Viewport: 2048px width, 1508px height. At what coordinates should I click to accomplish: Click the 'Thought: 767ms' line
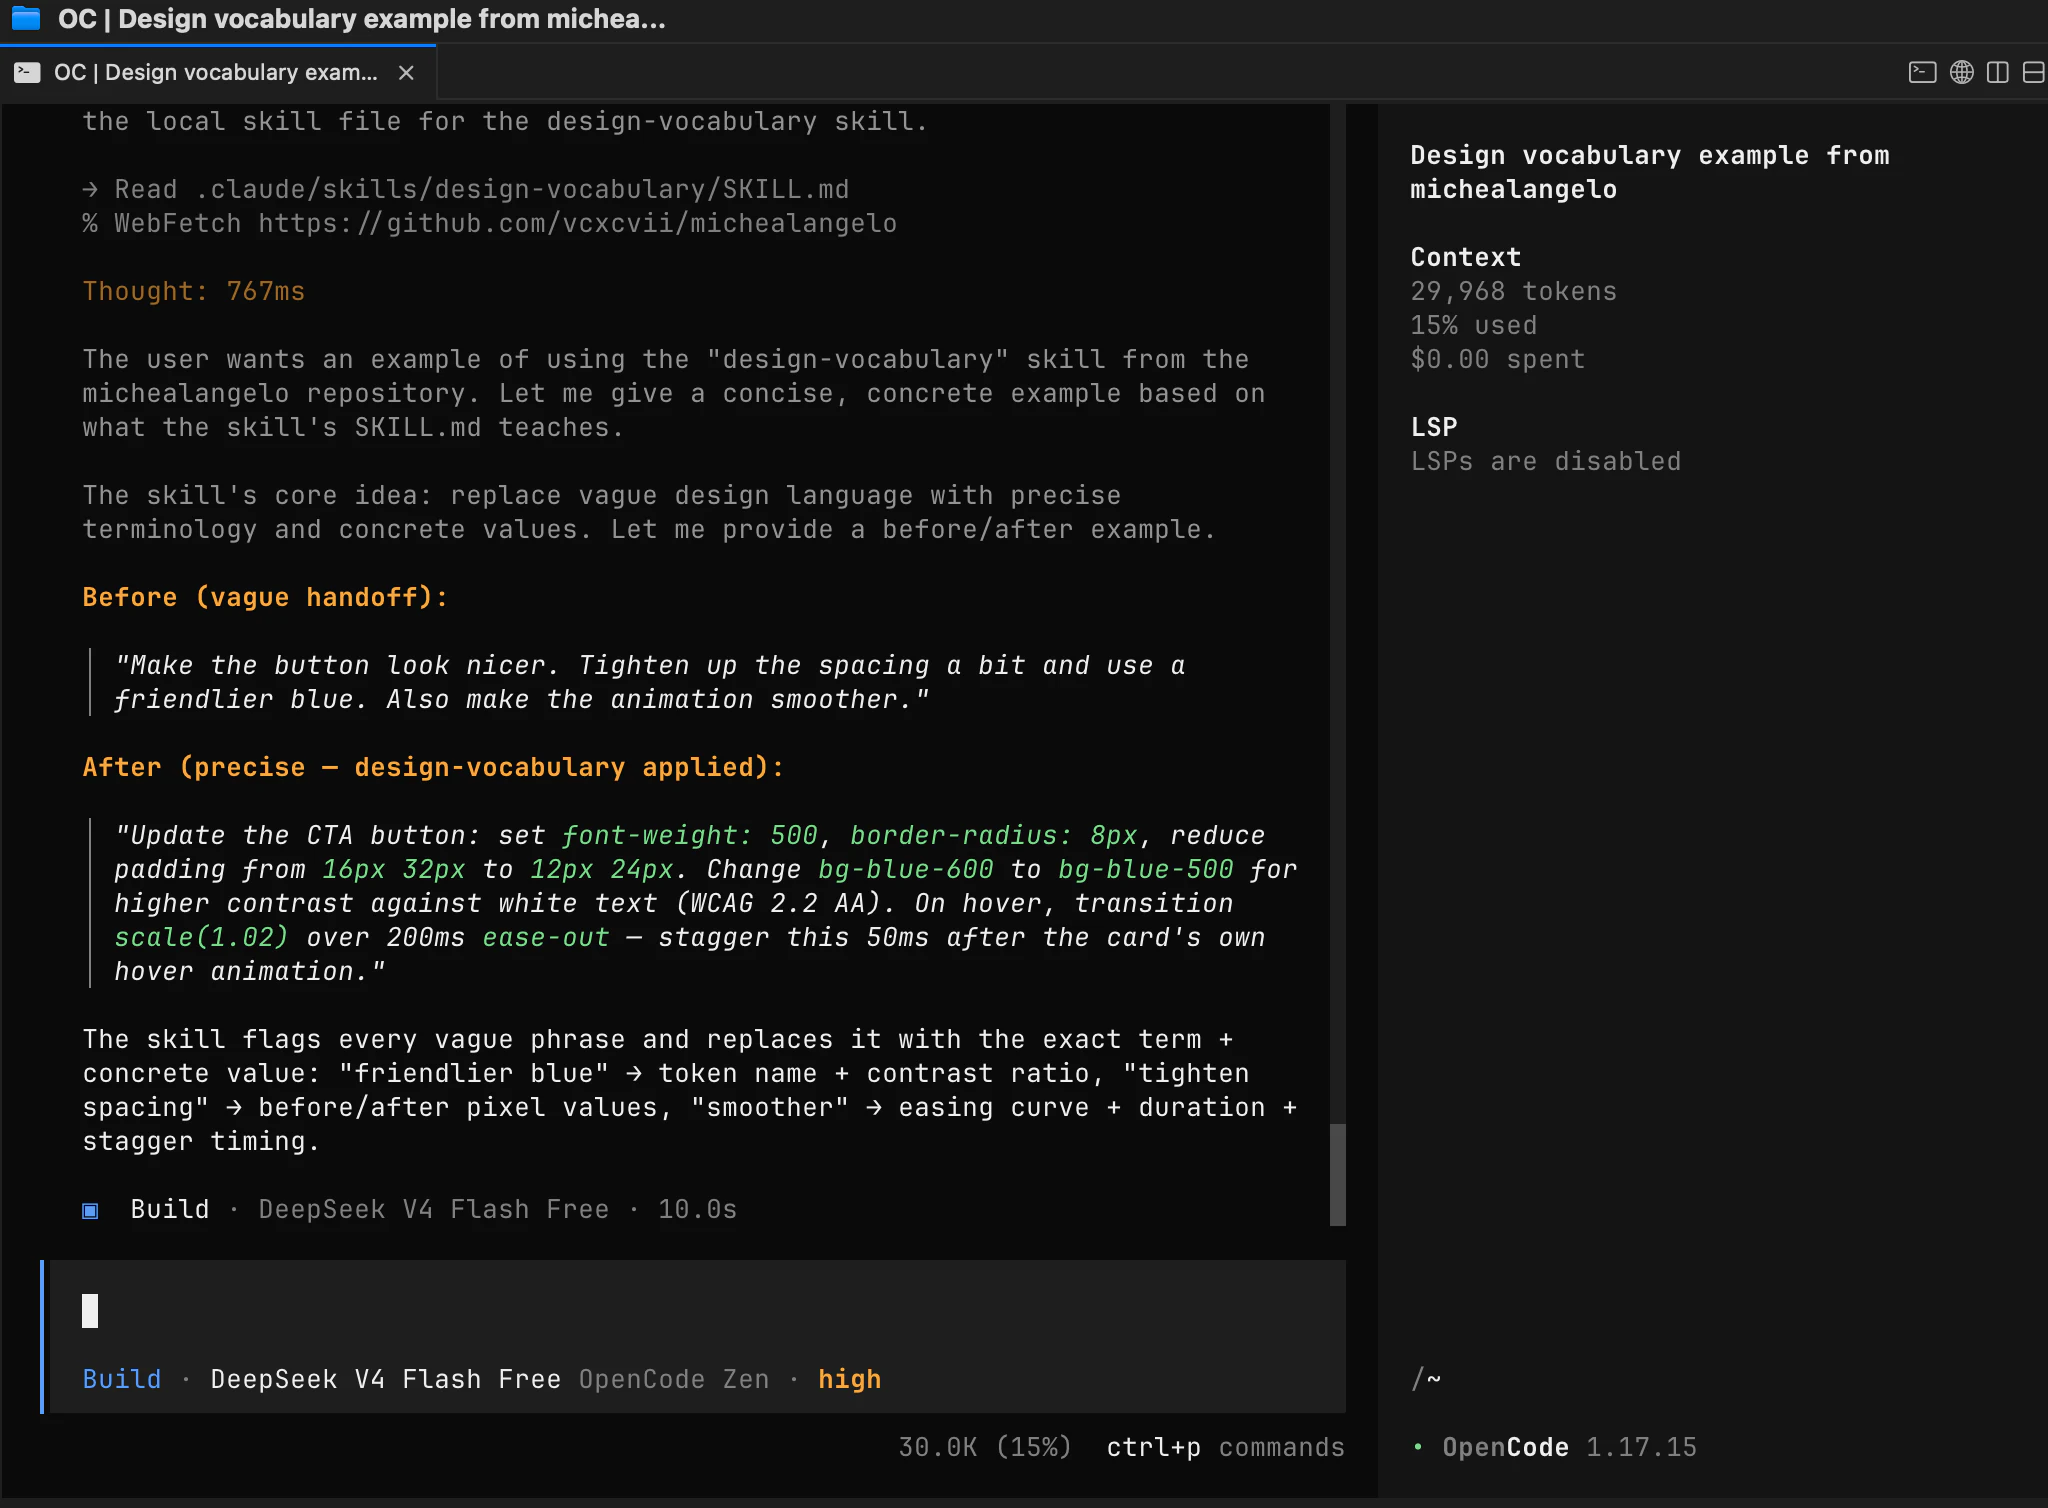point(194,291)
